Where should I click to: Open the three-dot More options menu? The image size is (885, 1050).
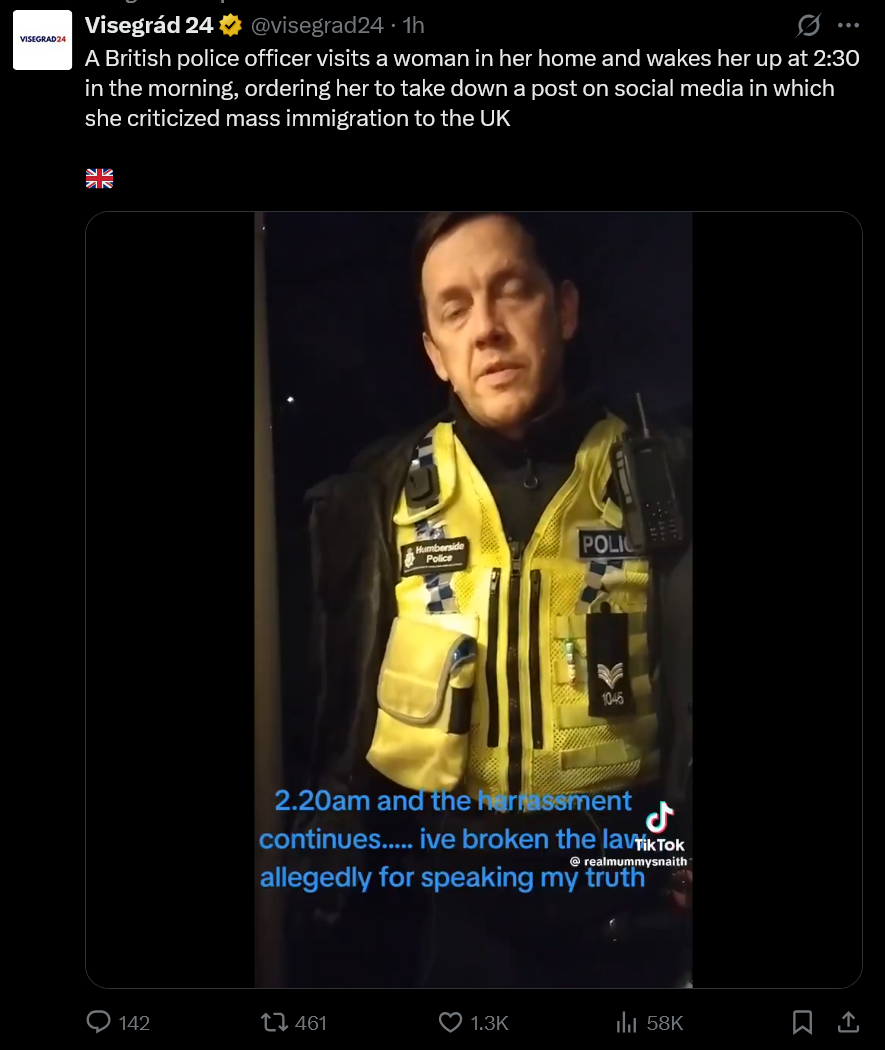(x=848, y=25)
